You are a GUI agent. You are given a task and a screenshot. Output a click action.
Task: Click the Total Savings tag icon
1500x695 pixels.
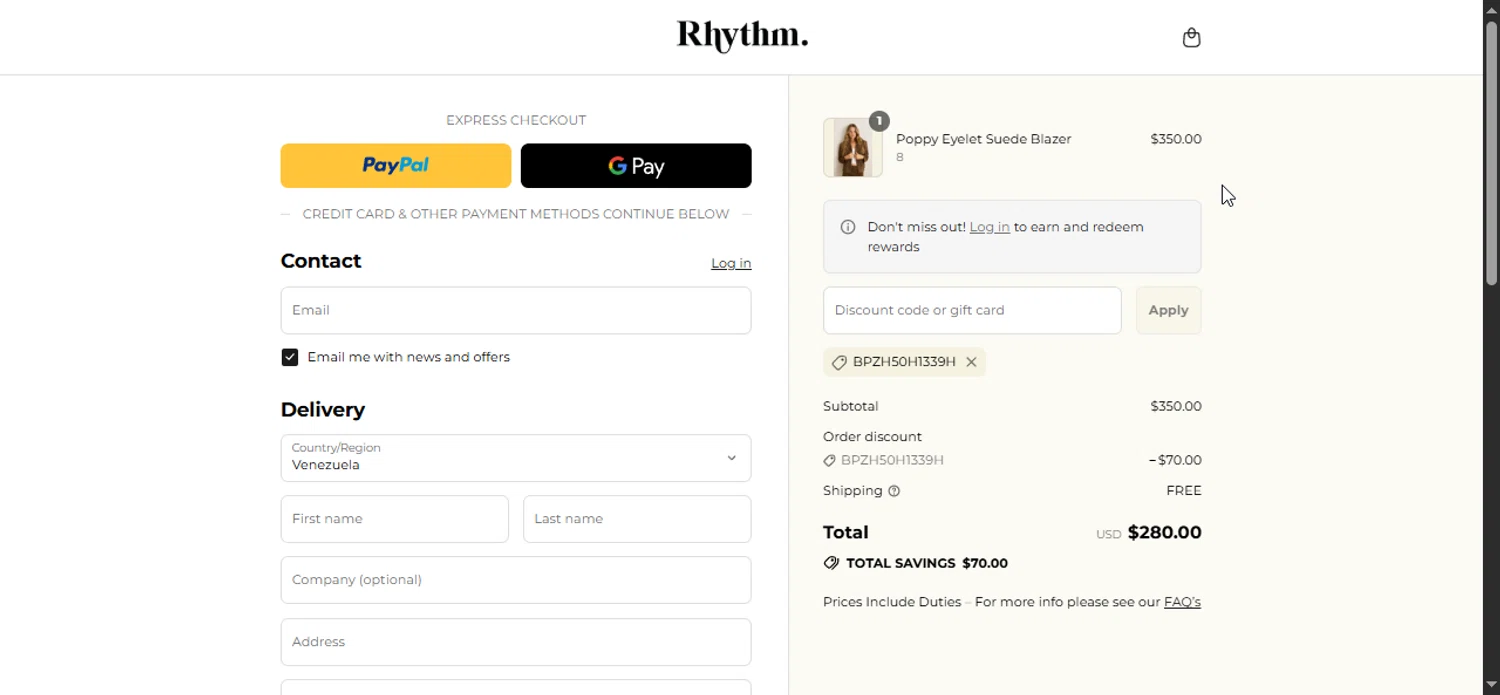tap(831, 563)
